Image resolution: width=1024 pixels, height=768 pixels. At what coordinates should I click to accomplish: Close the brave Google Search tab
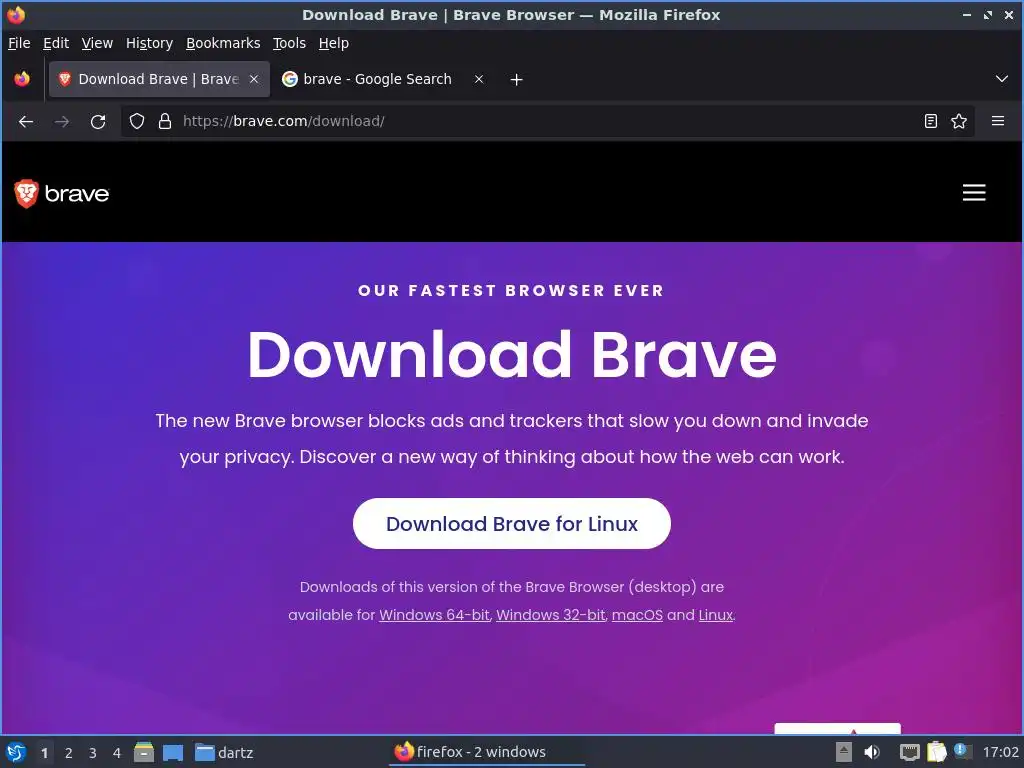(x=479, y=79)
